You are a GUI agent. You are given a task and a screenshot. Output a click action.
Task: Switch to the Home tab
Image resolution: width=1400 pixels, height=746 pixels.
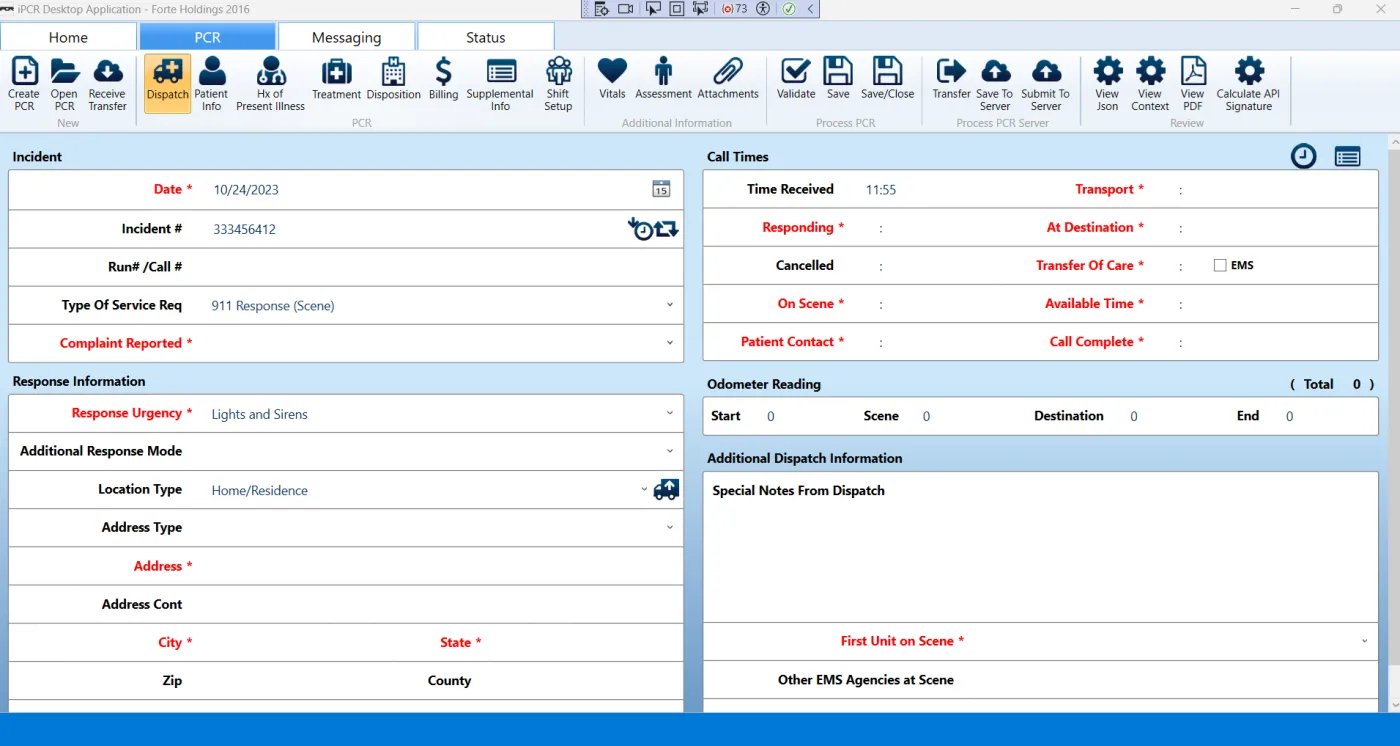pyautogui.click(x=68, y=37)
